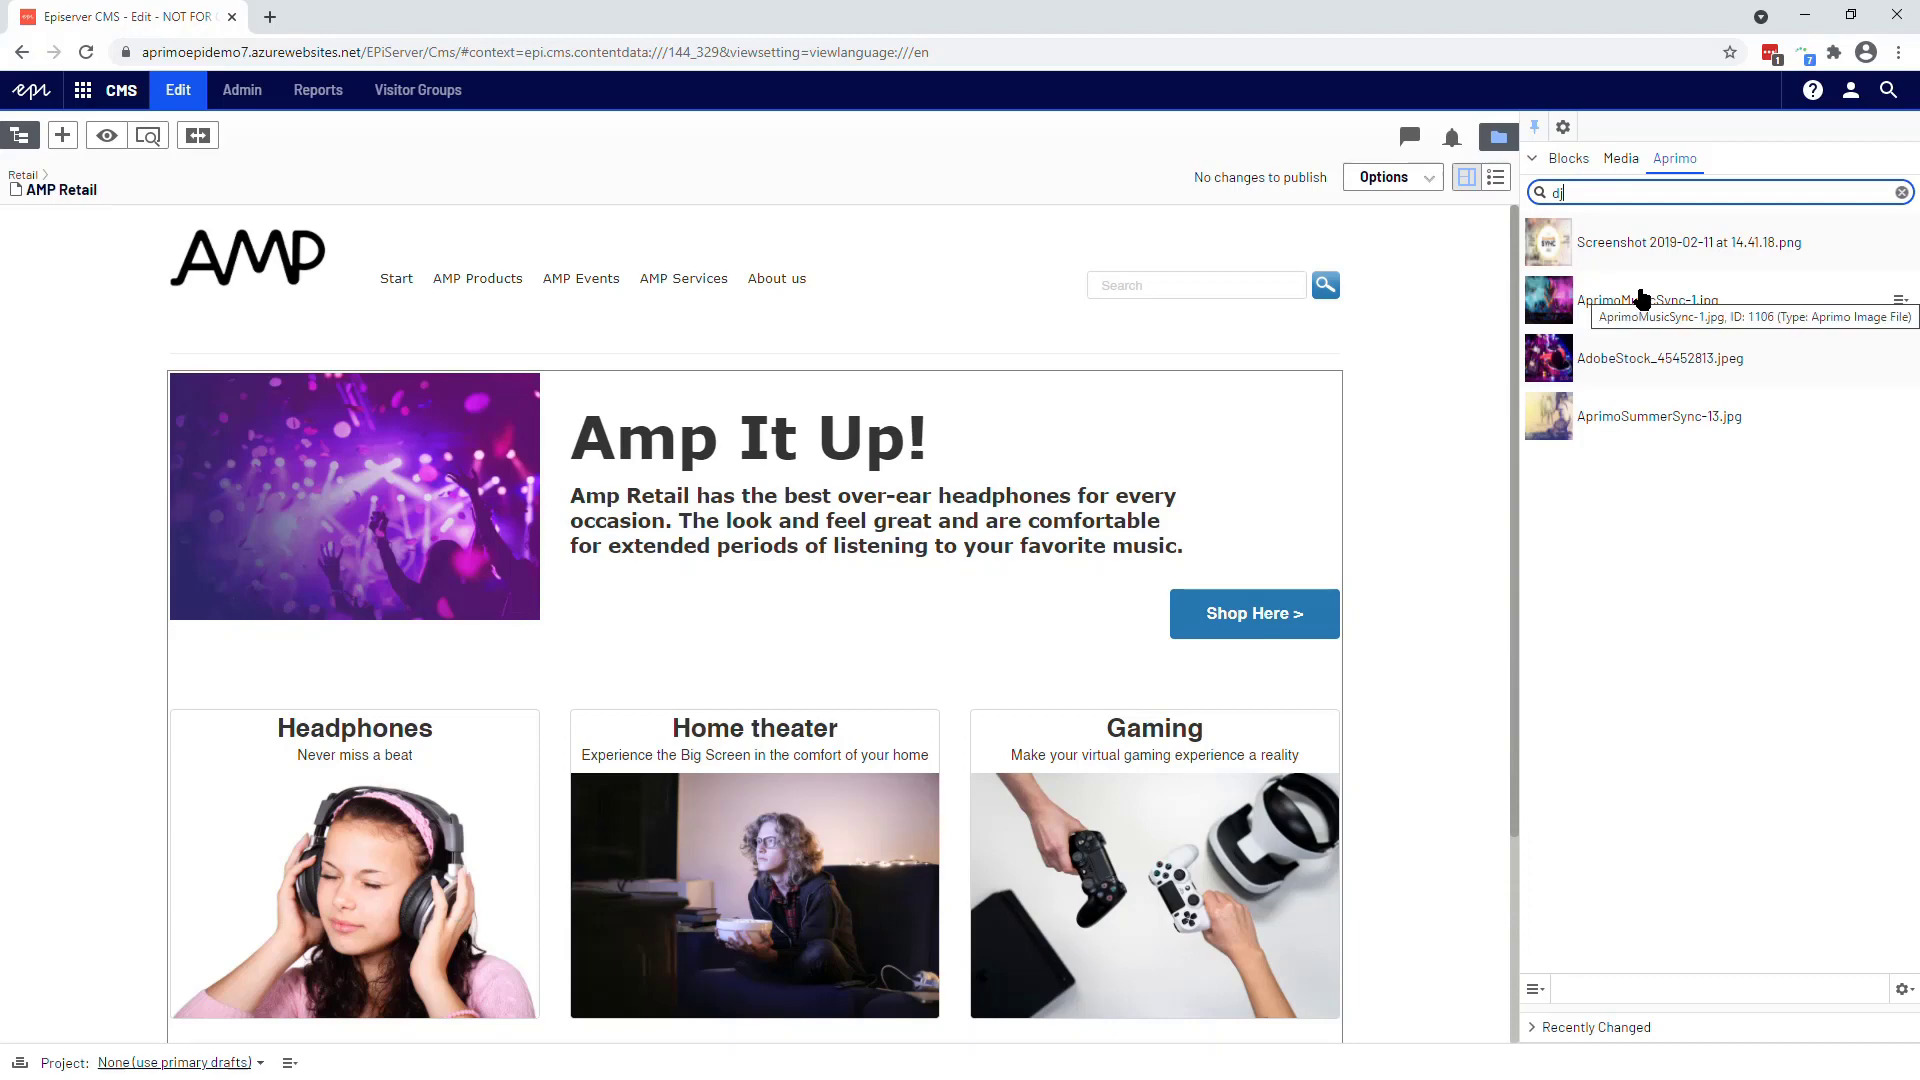1920x1080 pixels.
Task: Click the Blocks panel icon
Action: 1571,158
